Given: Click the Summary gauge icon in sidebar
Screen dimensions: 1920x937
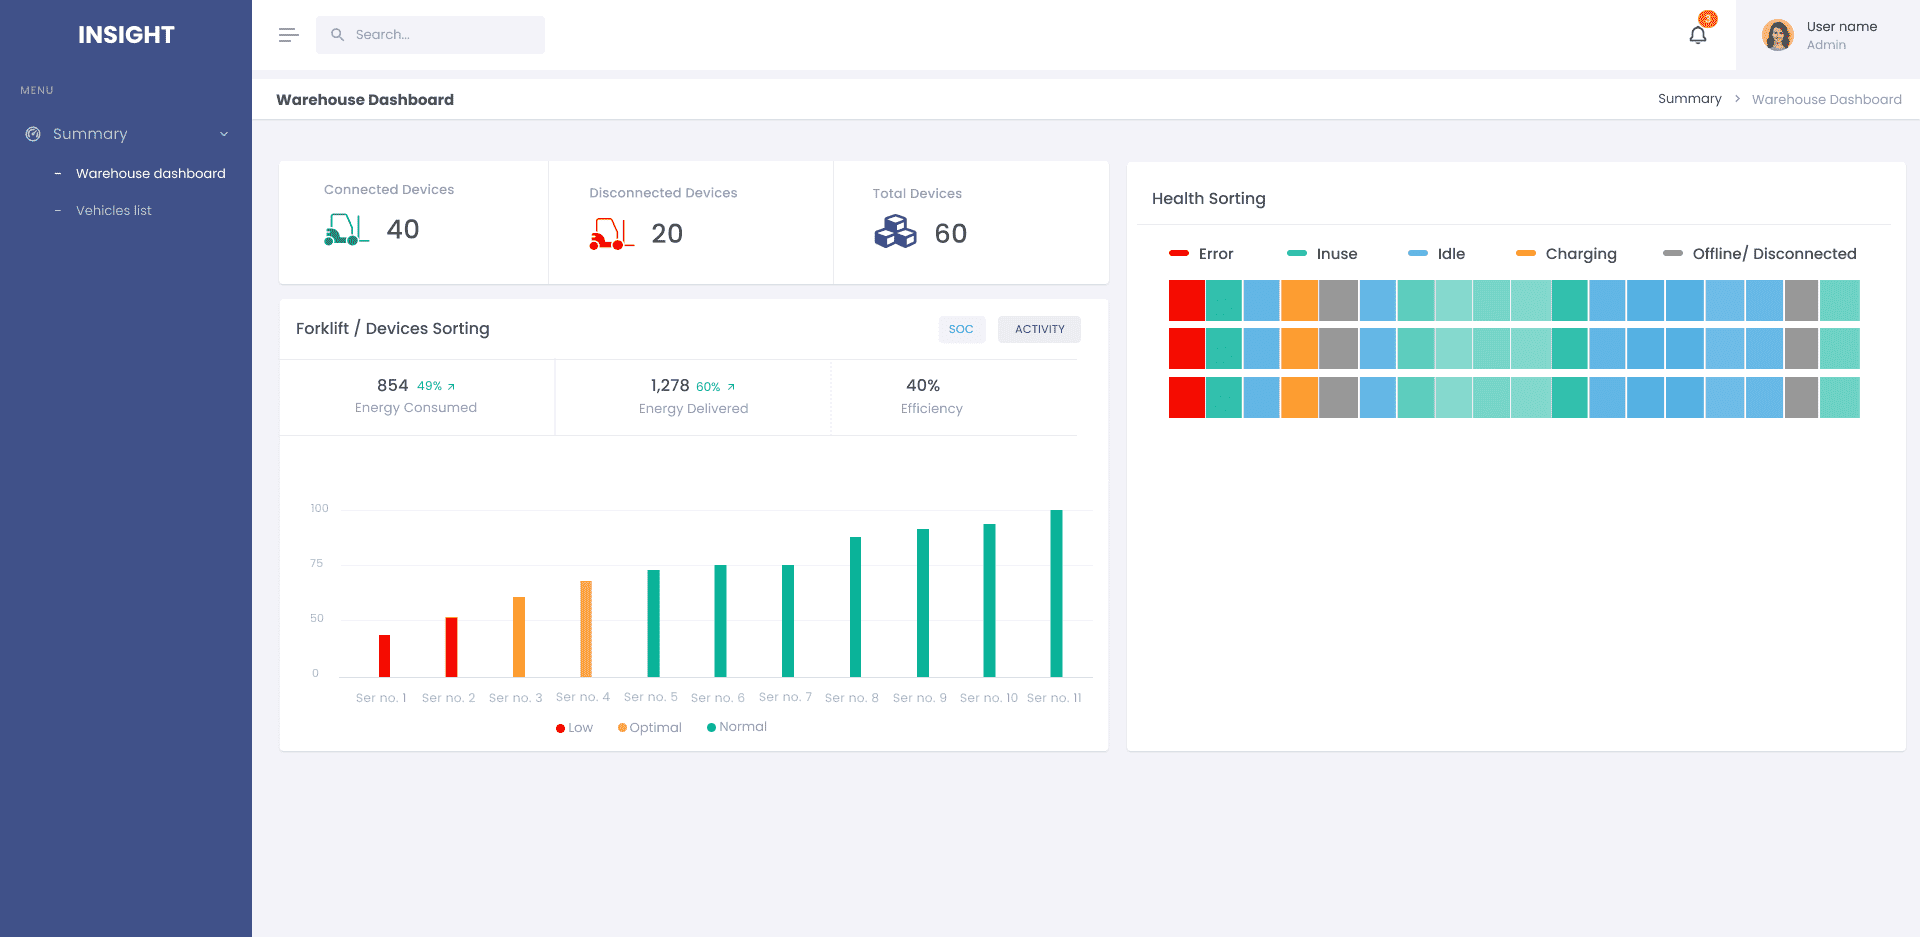Looking at the screenshot, I should click(x=33, y=134).
